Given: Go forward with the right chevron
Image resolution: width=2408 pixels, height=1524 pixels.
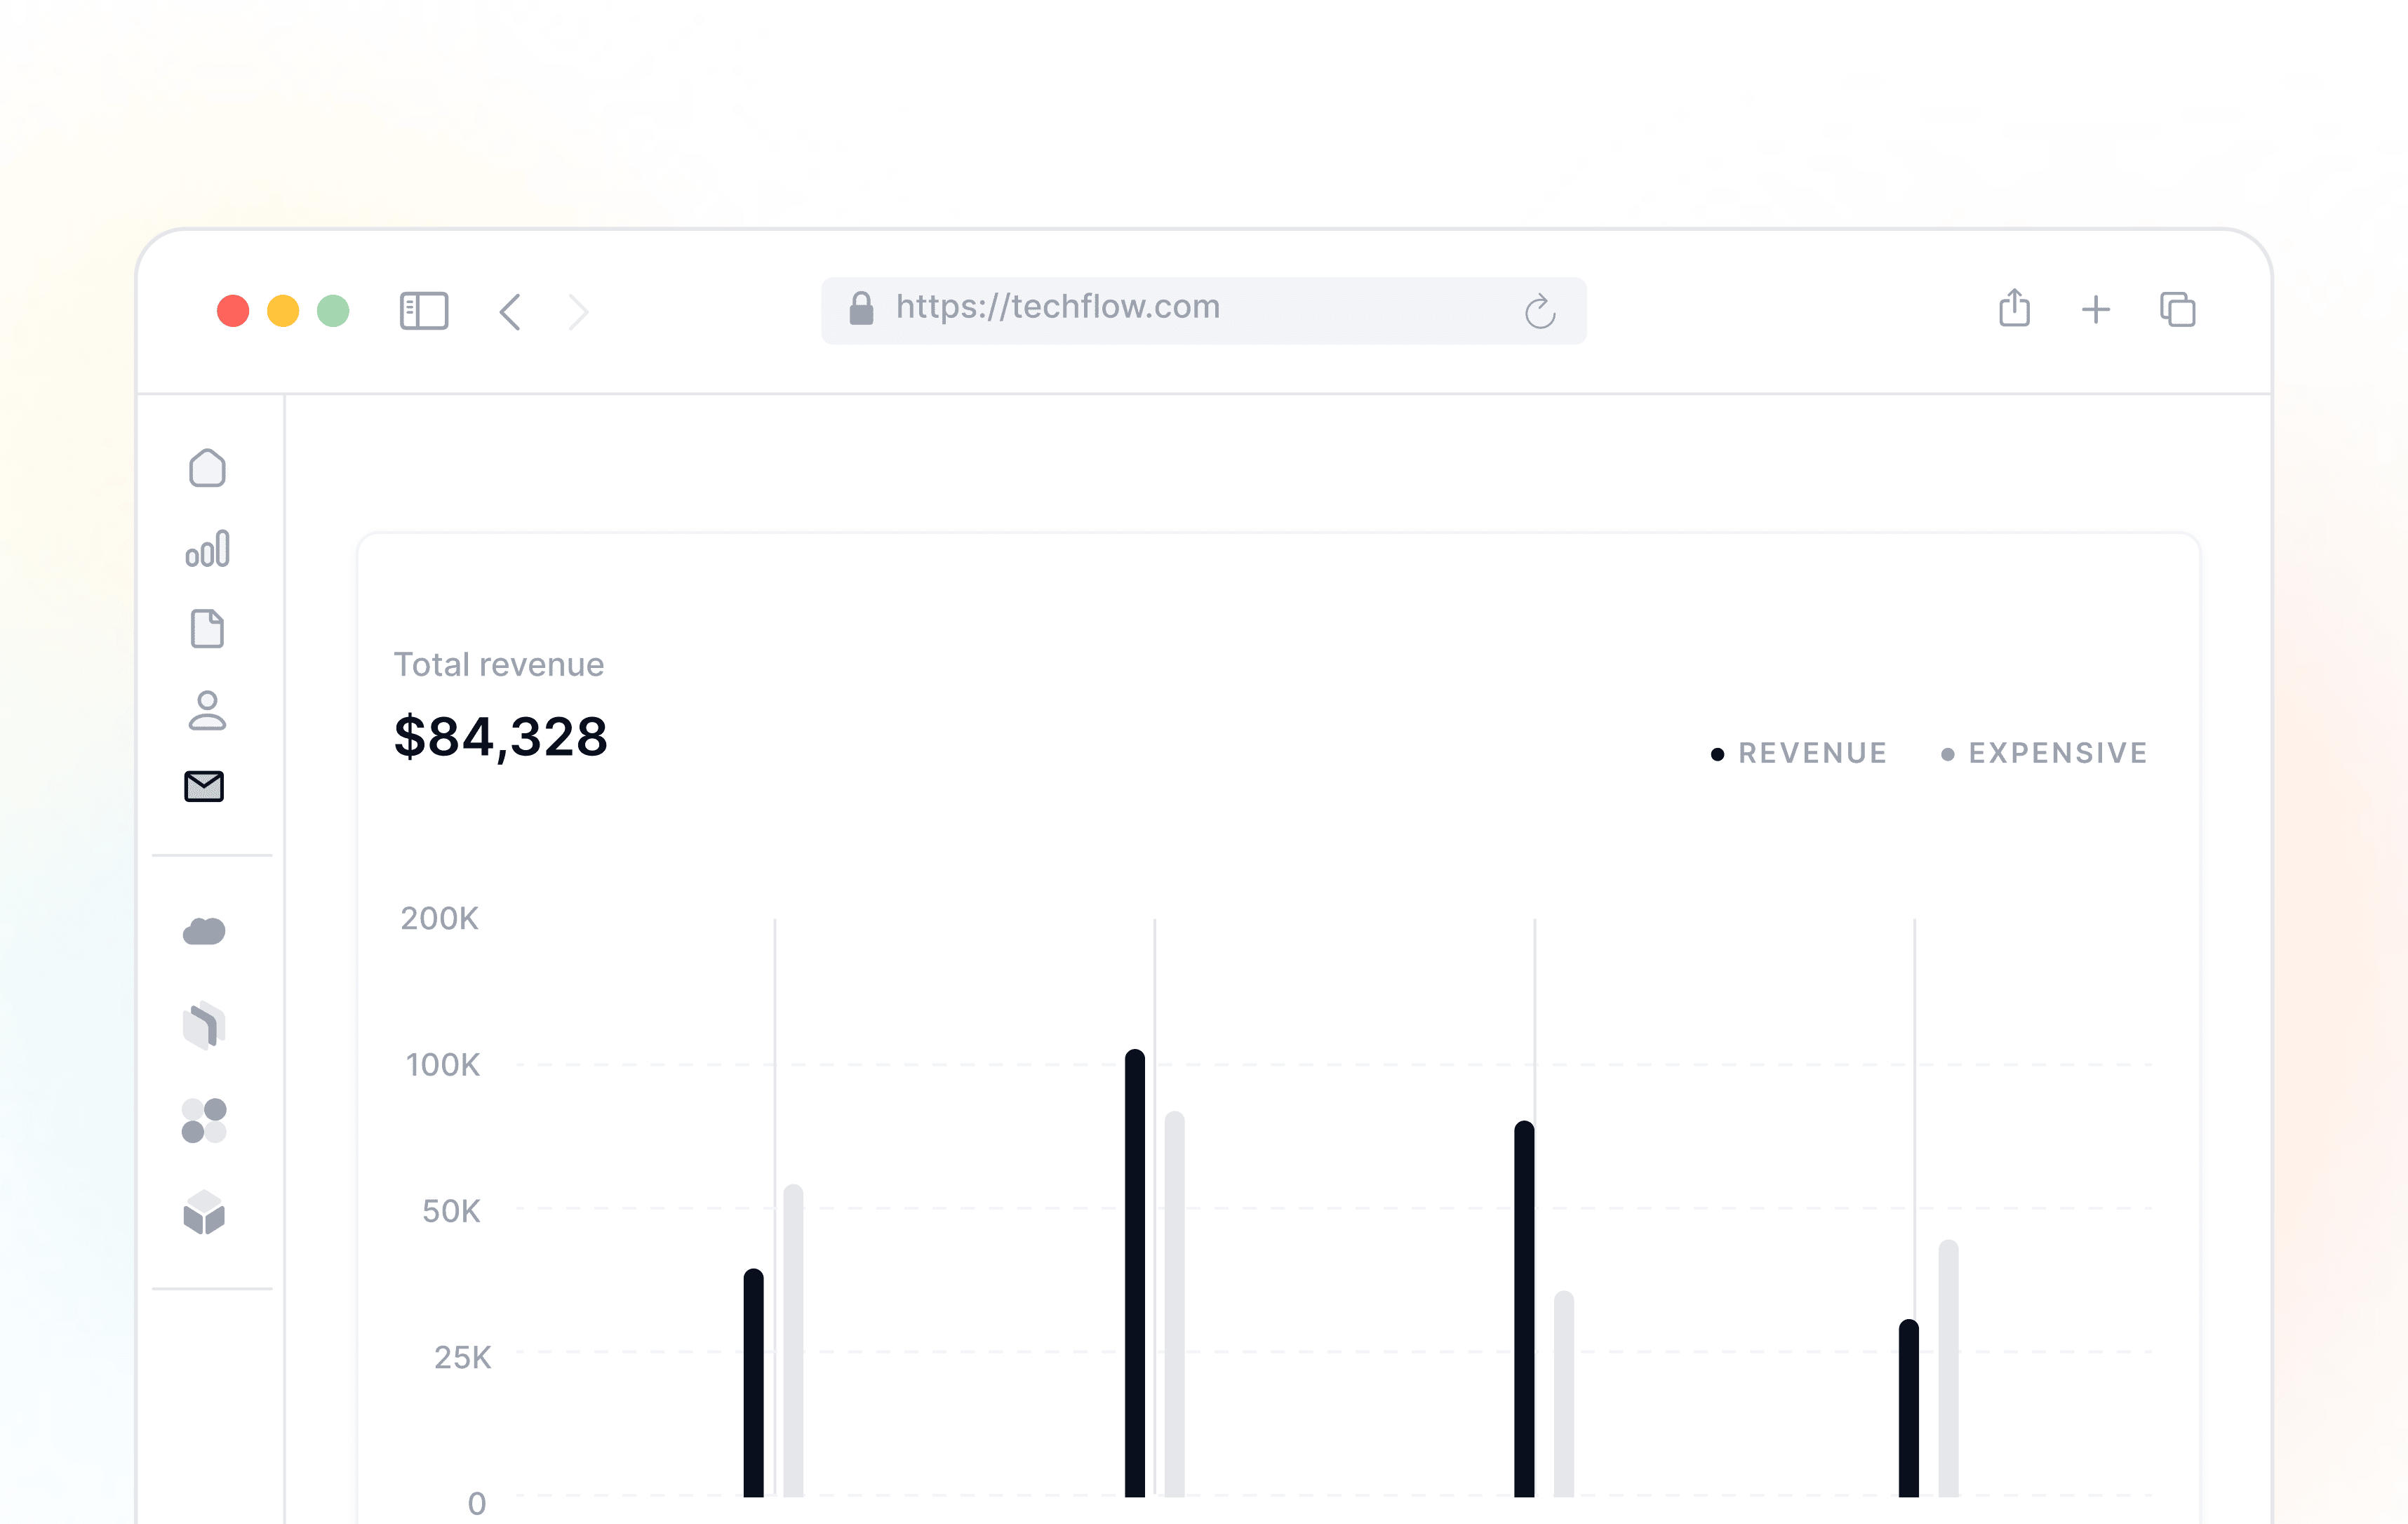Looking at the screenshot, I should (579, 311).
